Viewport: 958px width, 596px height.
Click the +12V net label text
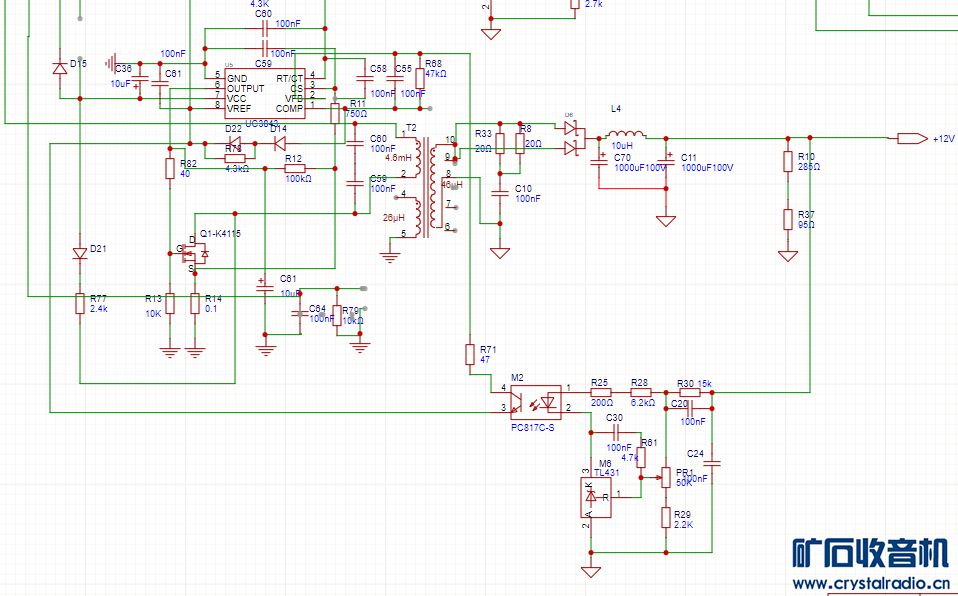point(943,139)
